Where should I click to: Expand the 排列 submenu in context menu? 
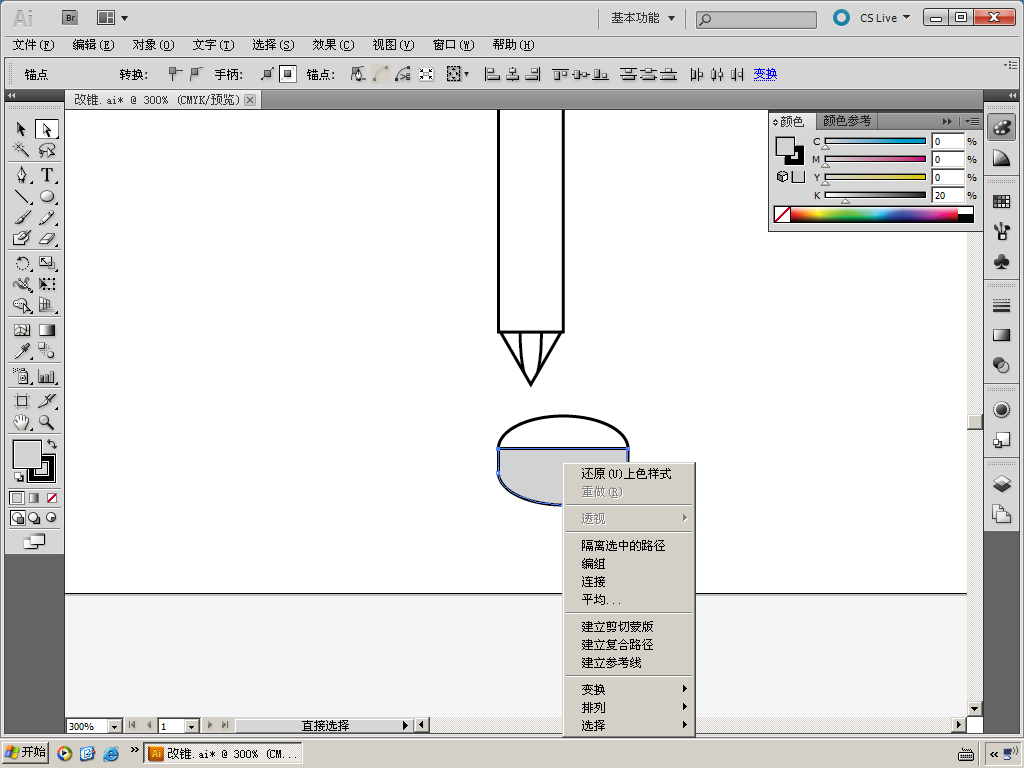(x=629, y=707)
